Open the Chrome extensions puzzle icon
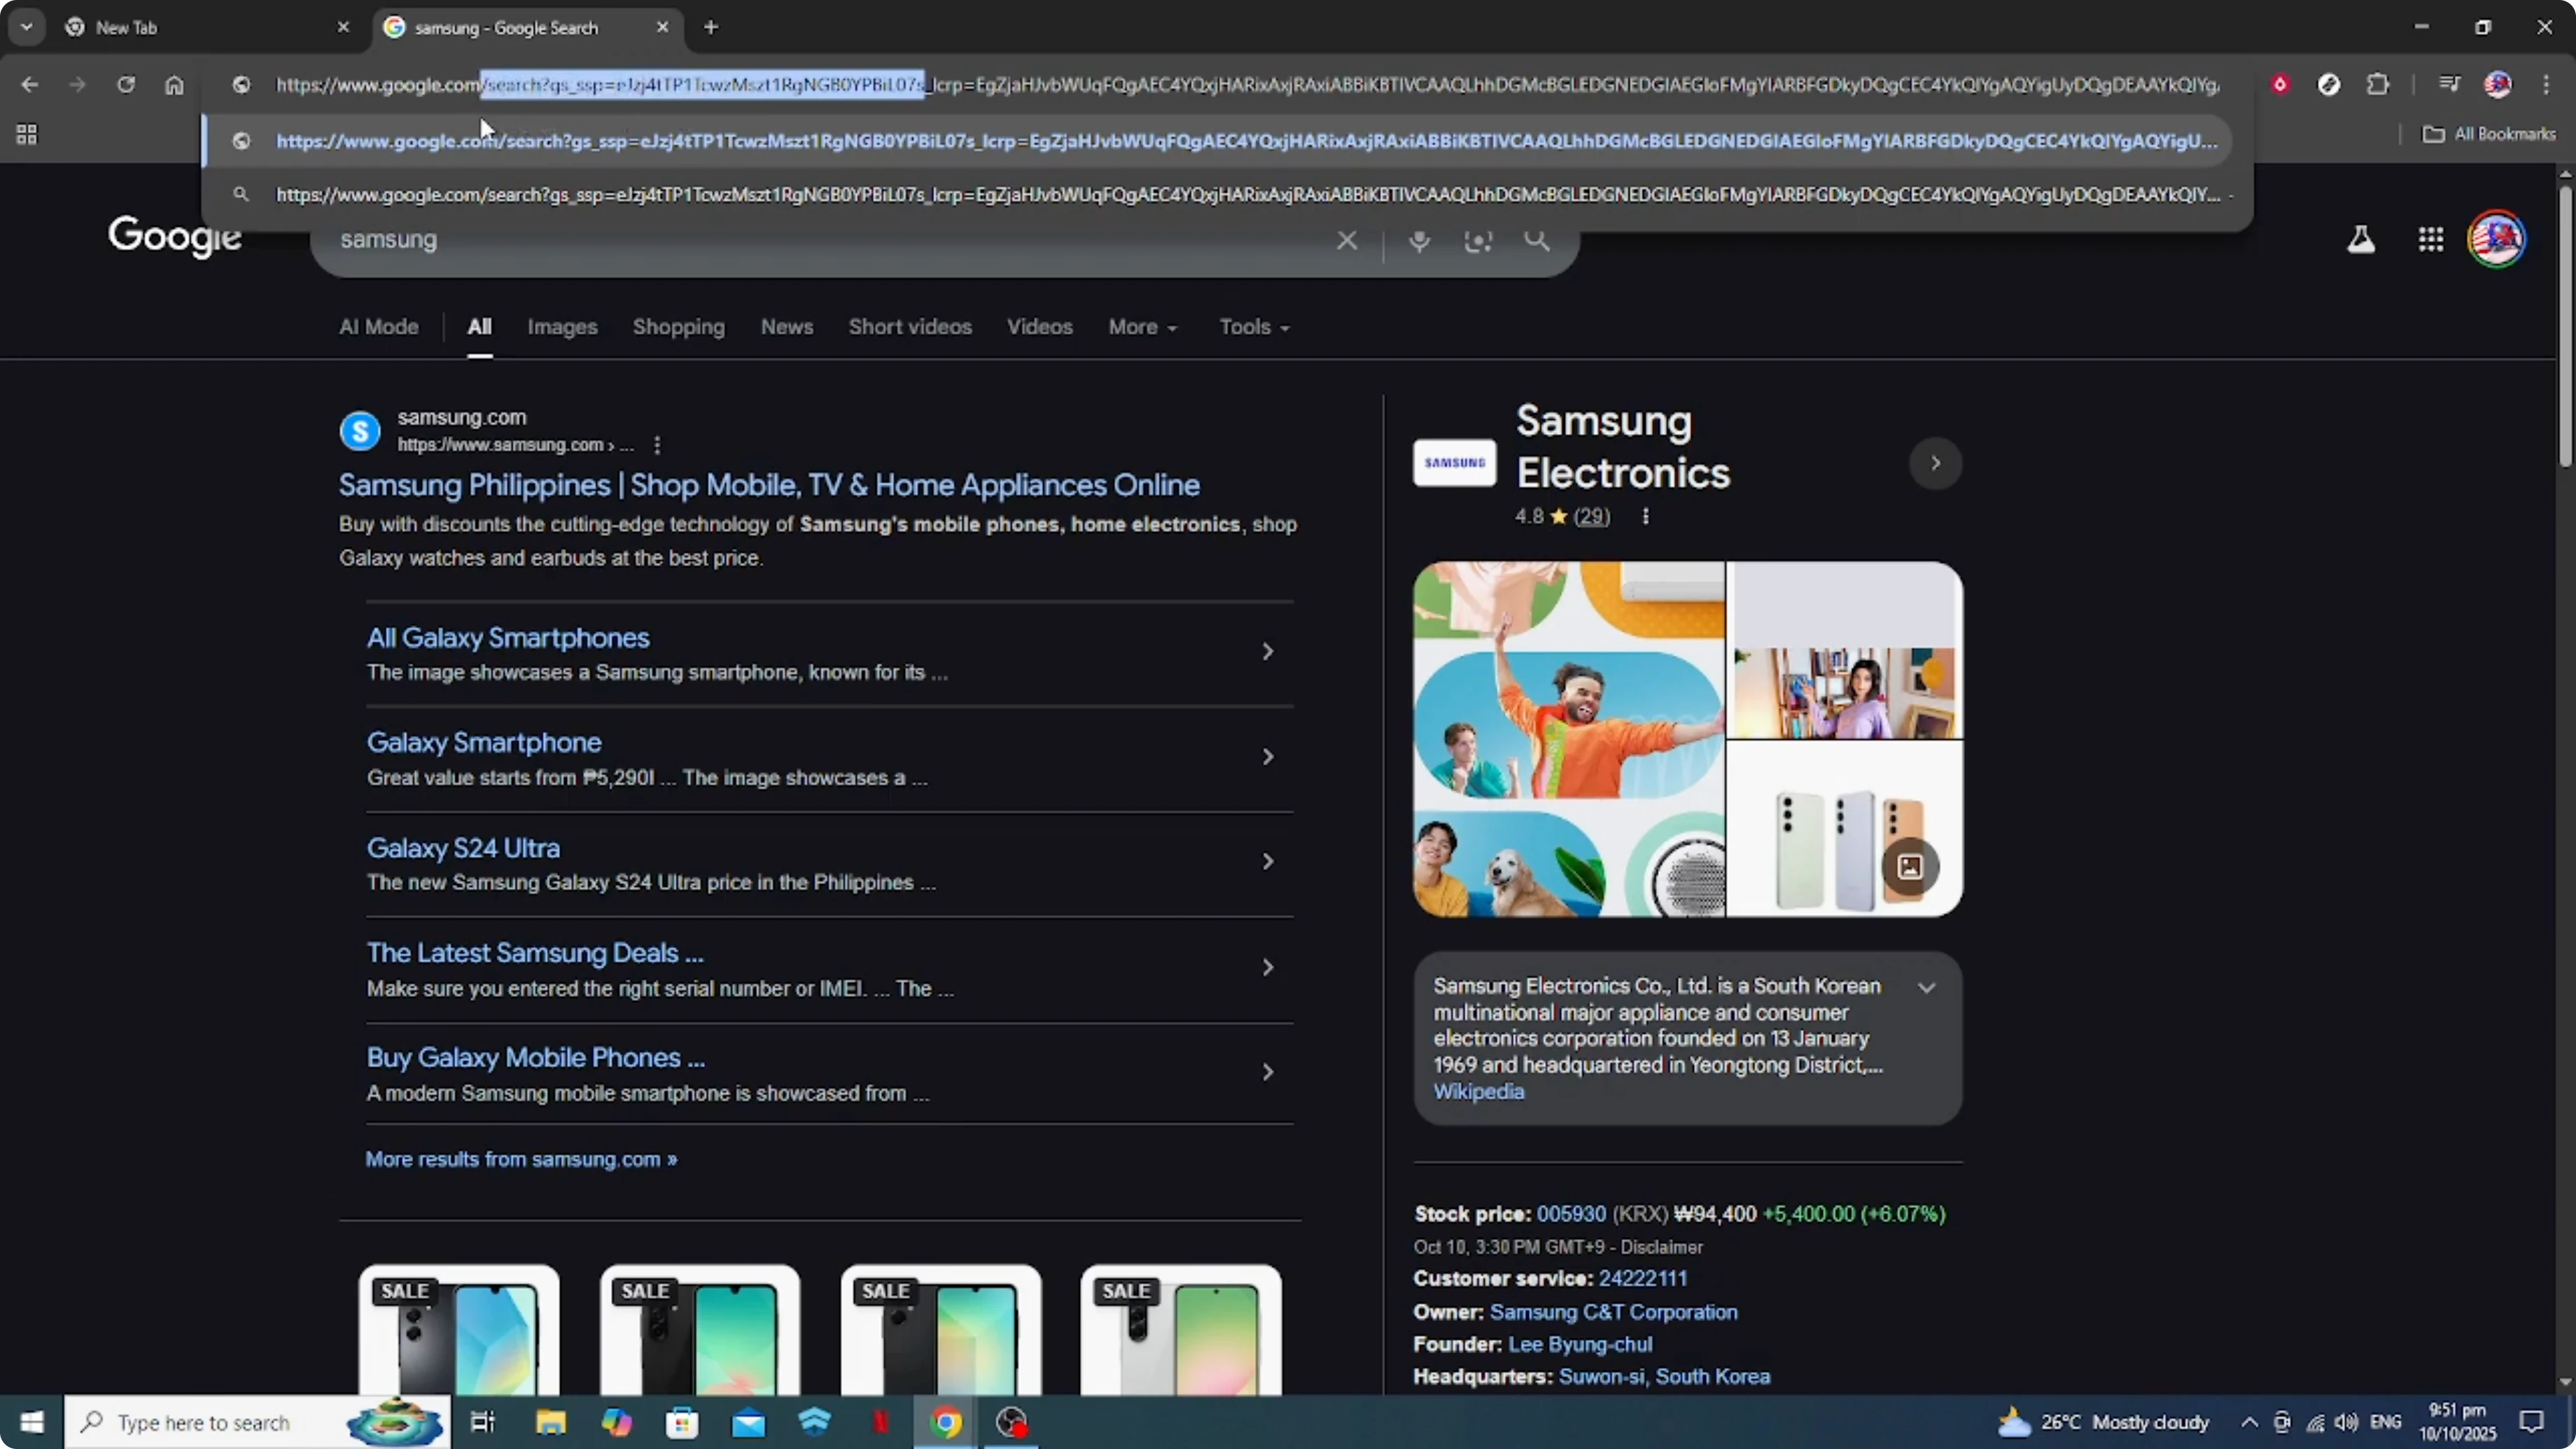The width and height of the screenshot is (2576, 1449). point(2379,85)
